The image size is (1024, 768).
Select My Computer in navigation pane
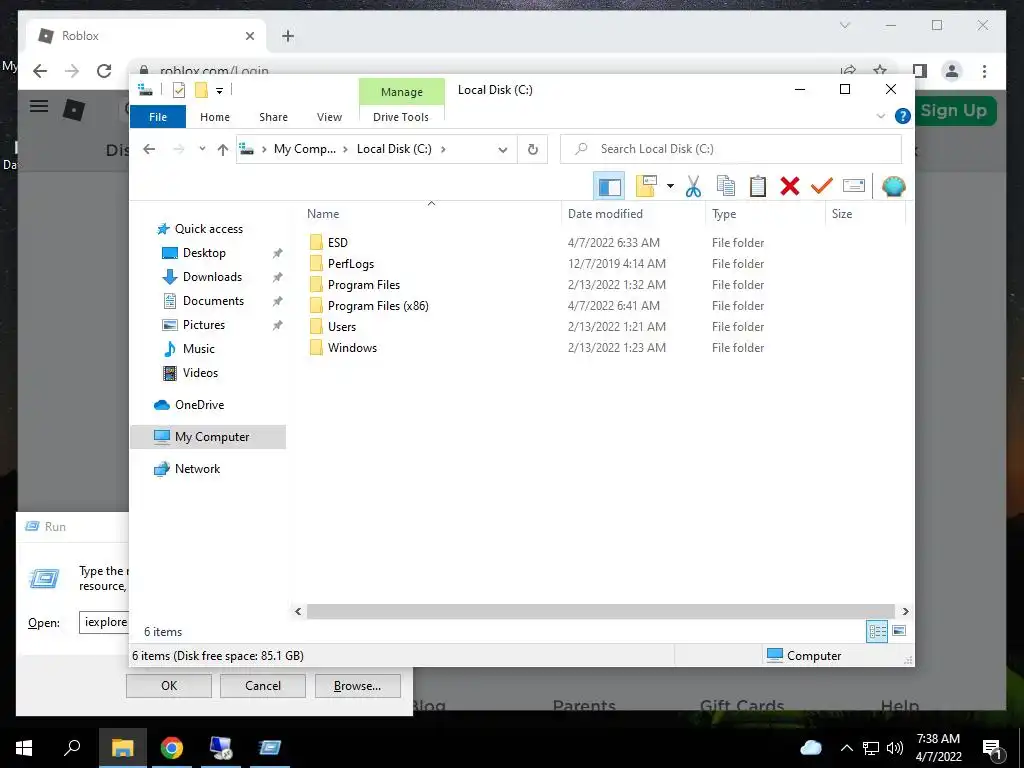click(x=208, y=437)
